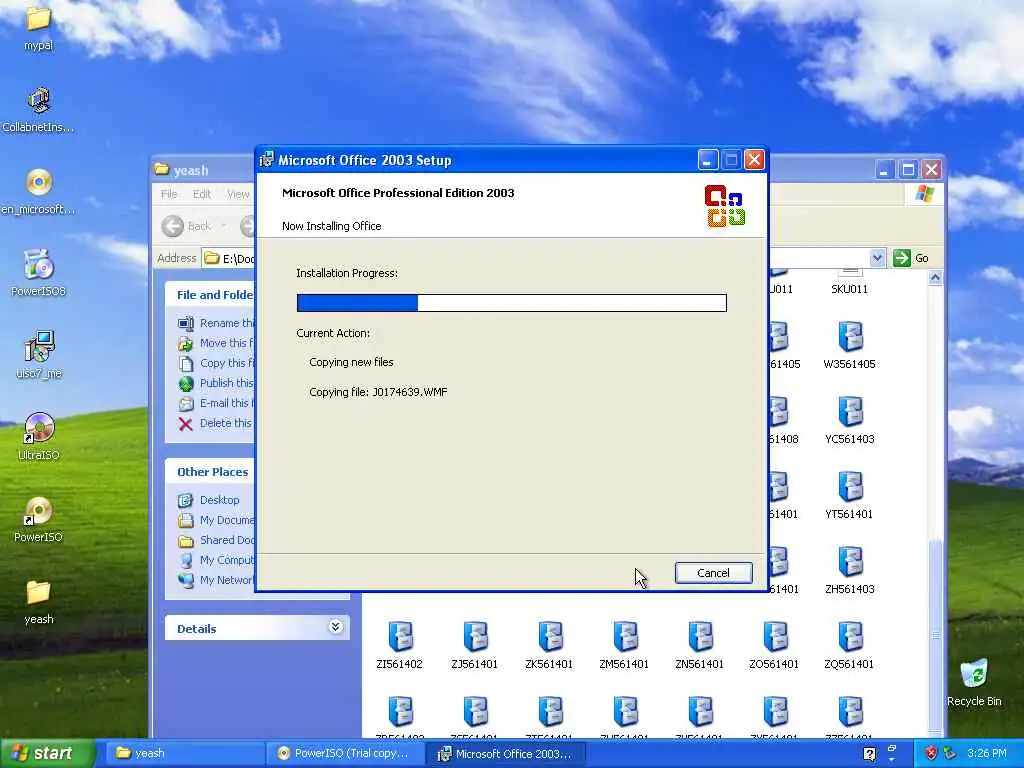
Task: Click Back button in yeash explorer
Action: coord(187,226)
